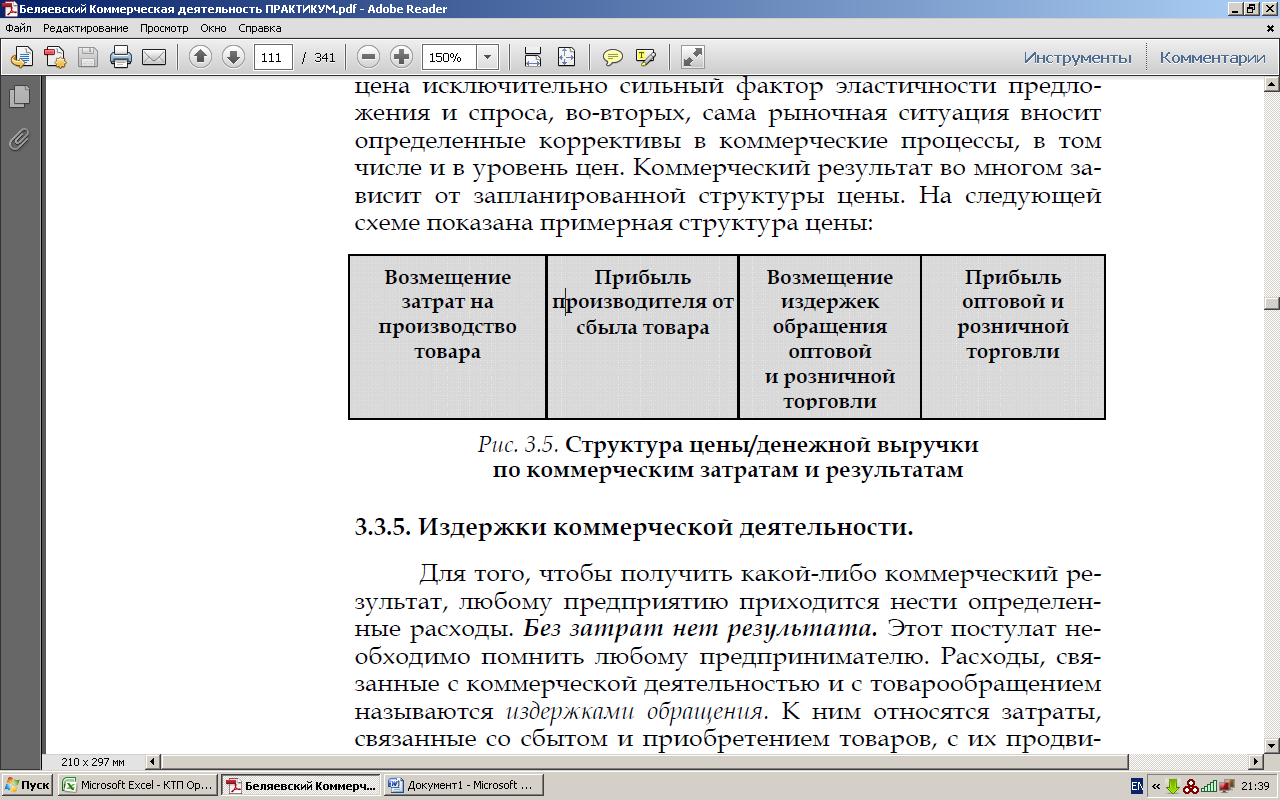Go to next page arrow button
Image resolution: width=1280 pixels, height=800 pixels.
point(233,57)
